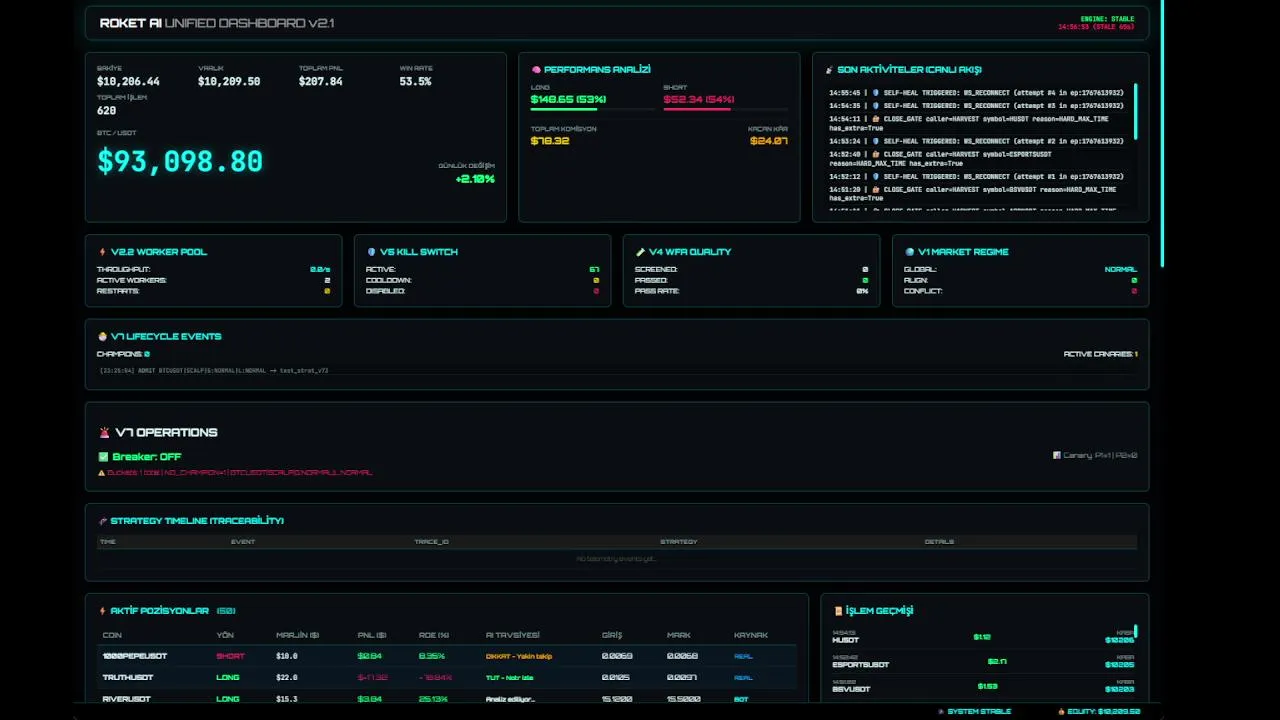
Task: Click the ESPORTSUSDT entry in İşlem Geçmişi
Action: tap(983, 661)
